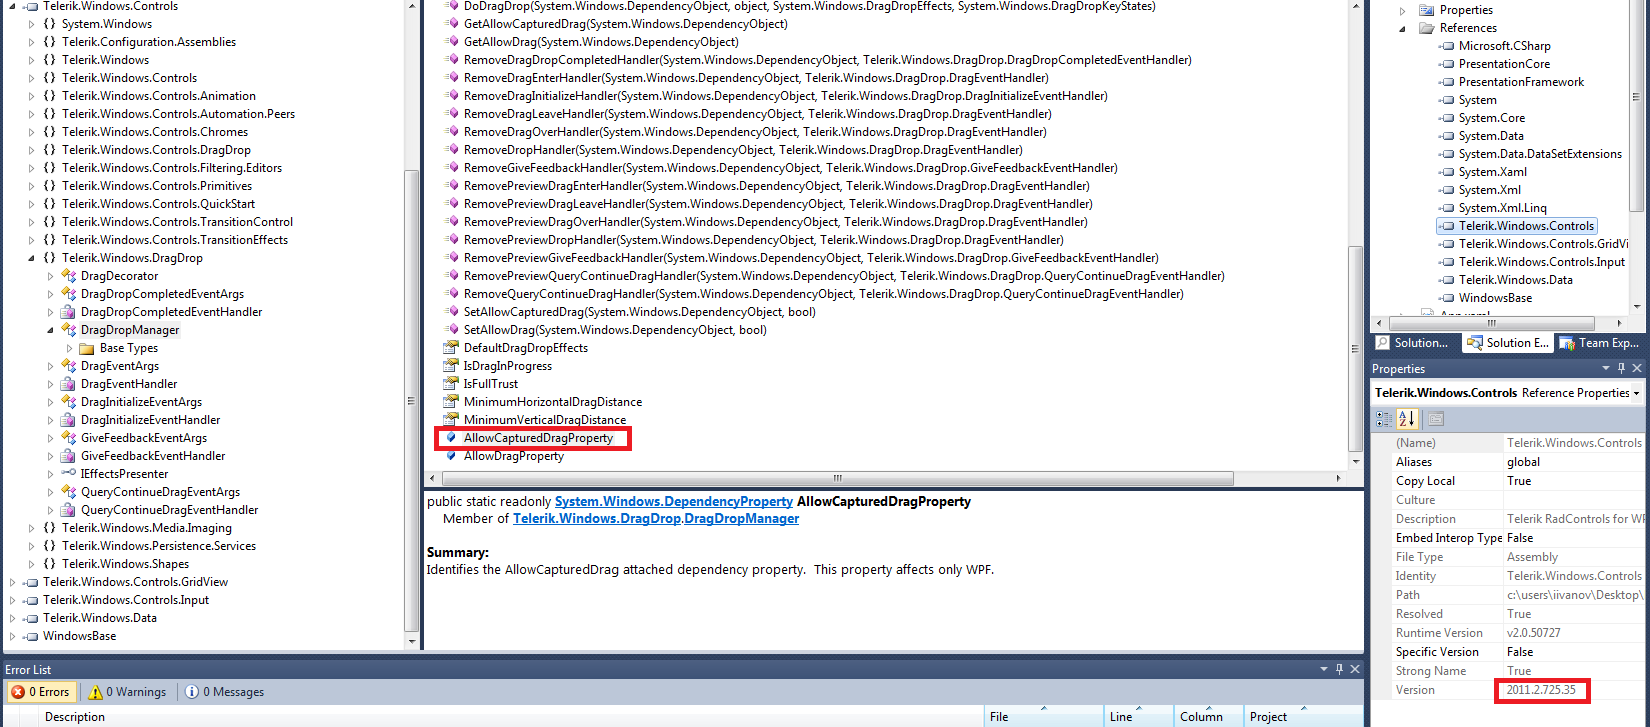
Task: Switch to the Solution... tab
Action: point(1414,343)
